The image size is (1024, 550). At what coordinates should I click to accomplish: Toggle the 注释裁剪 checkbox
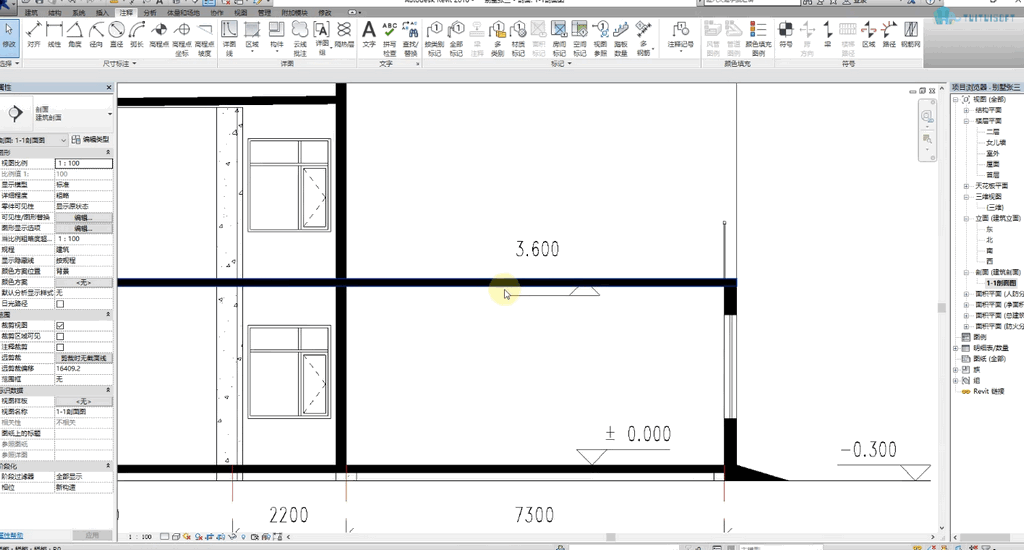[60, 347]
